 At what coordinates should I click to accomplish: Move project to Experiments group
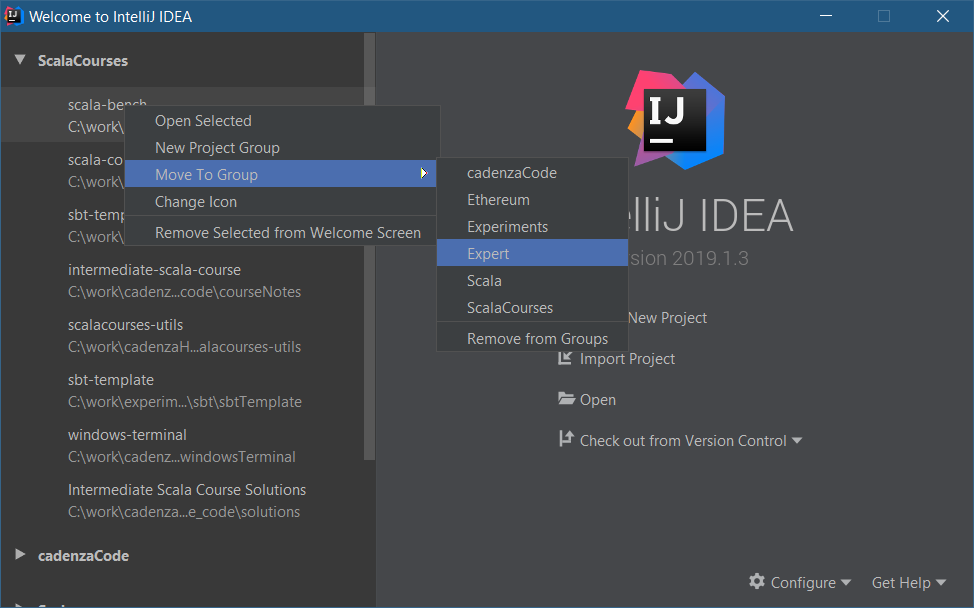[532, 227]
